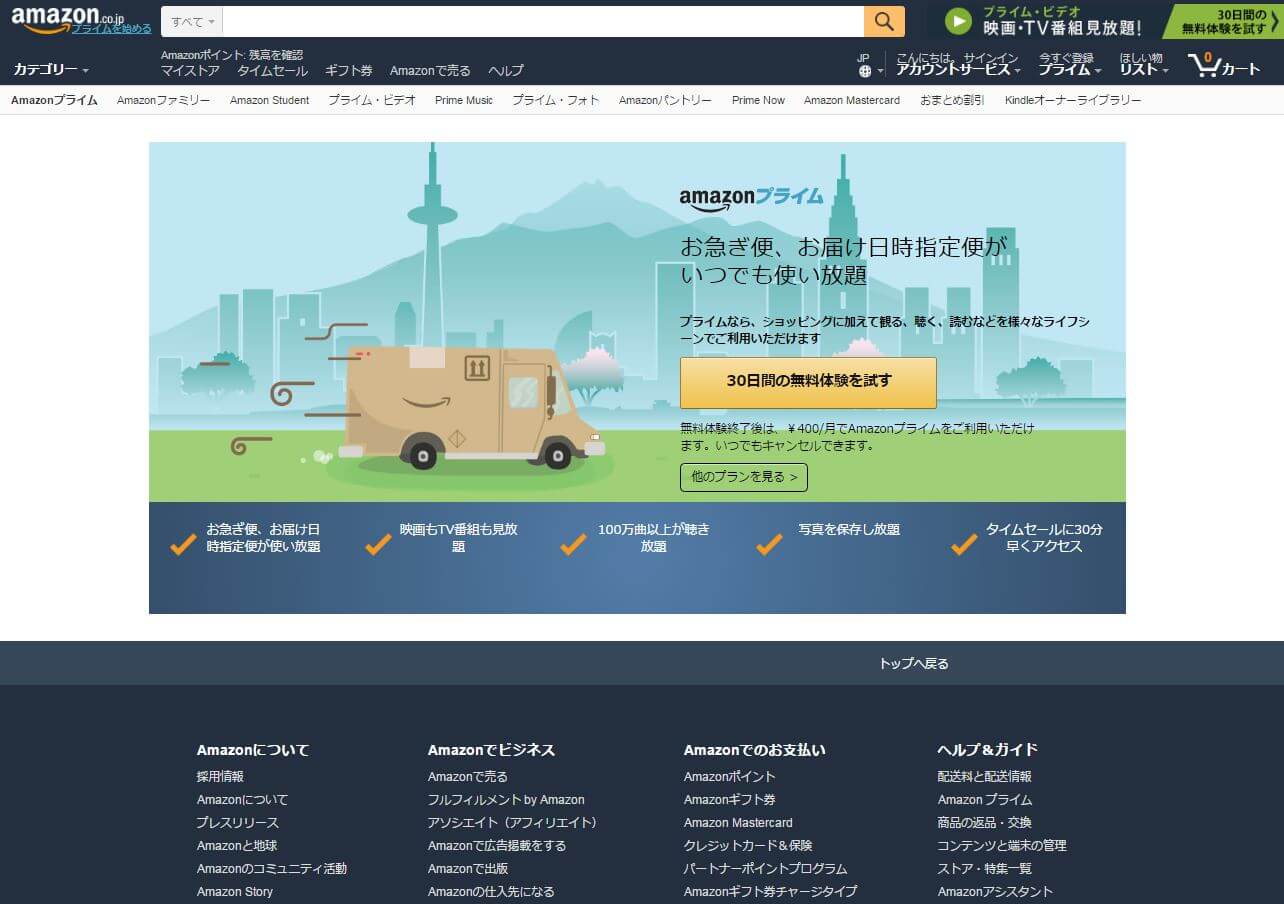Click inside the search text field
This screenshot has width=1284, height=904.
[x=543, y=21]
